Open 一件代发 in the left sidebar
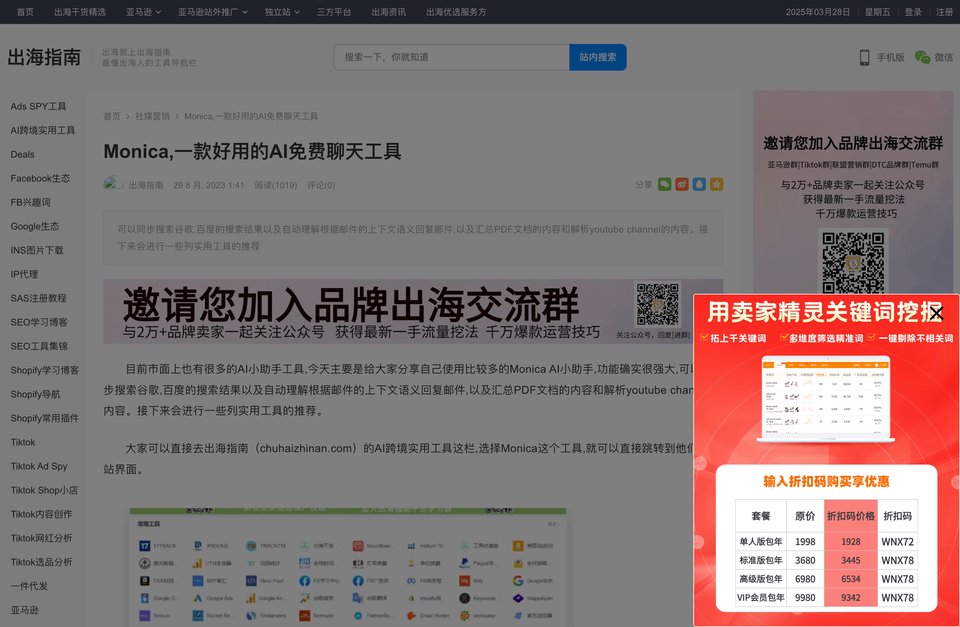 point(29,585)
